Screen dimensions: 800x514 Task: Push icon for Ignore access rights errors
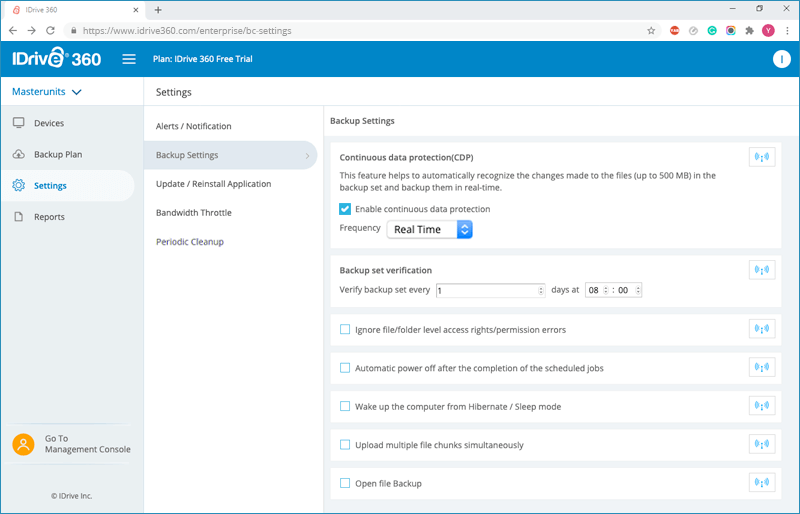[x=762, y=329]
